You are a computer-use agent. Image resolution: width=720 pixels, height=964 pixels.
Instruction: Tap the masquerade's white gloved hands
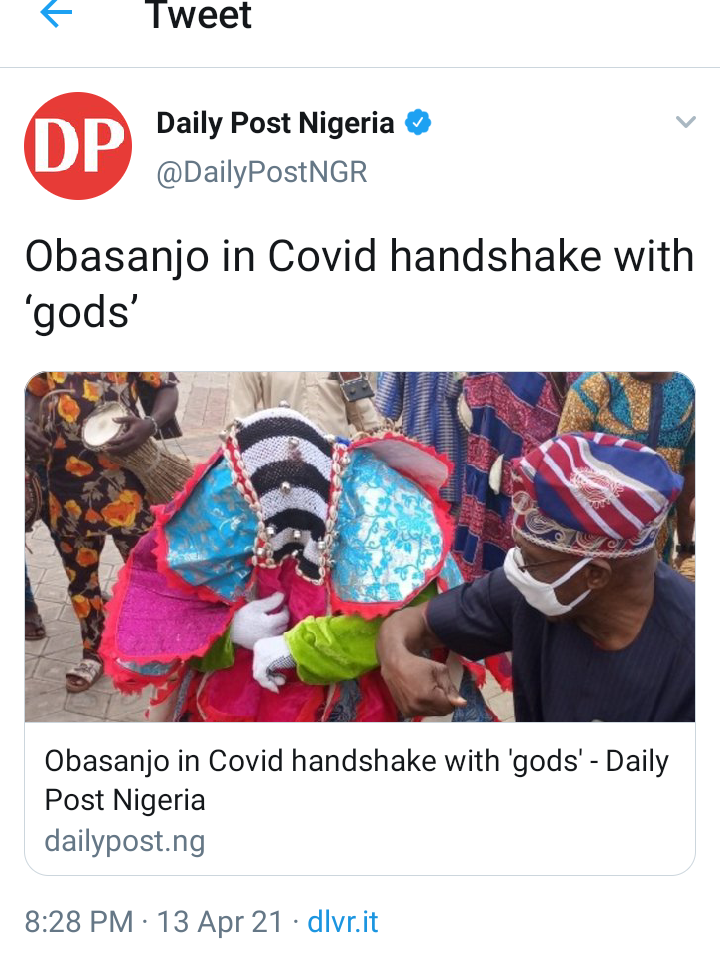[x=266, y=639]
